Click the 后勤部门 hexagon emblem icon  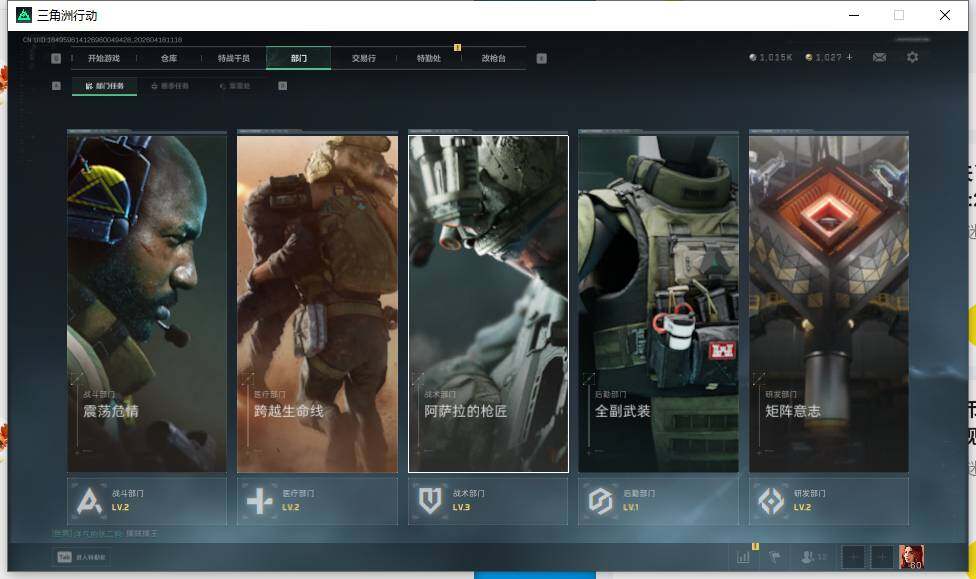coord(601,501)
